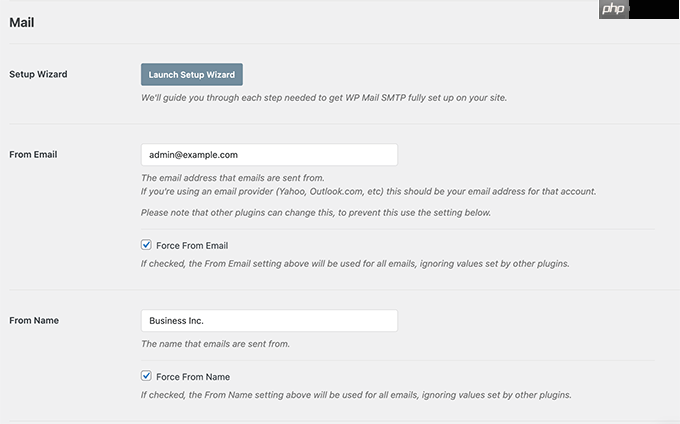The image size is (680, 424).
Task: Click "The name that emails are sent from" text
Action: [x=215, y=344]
